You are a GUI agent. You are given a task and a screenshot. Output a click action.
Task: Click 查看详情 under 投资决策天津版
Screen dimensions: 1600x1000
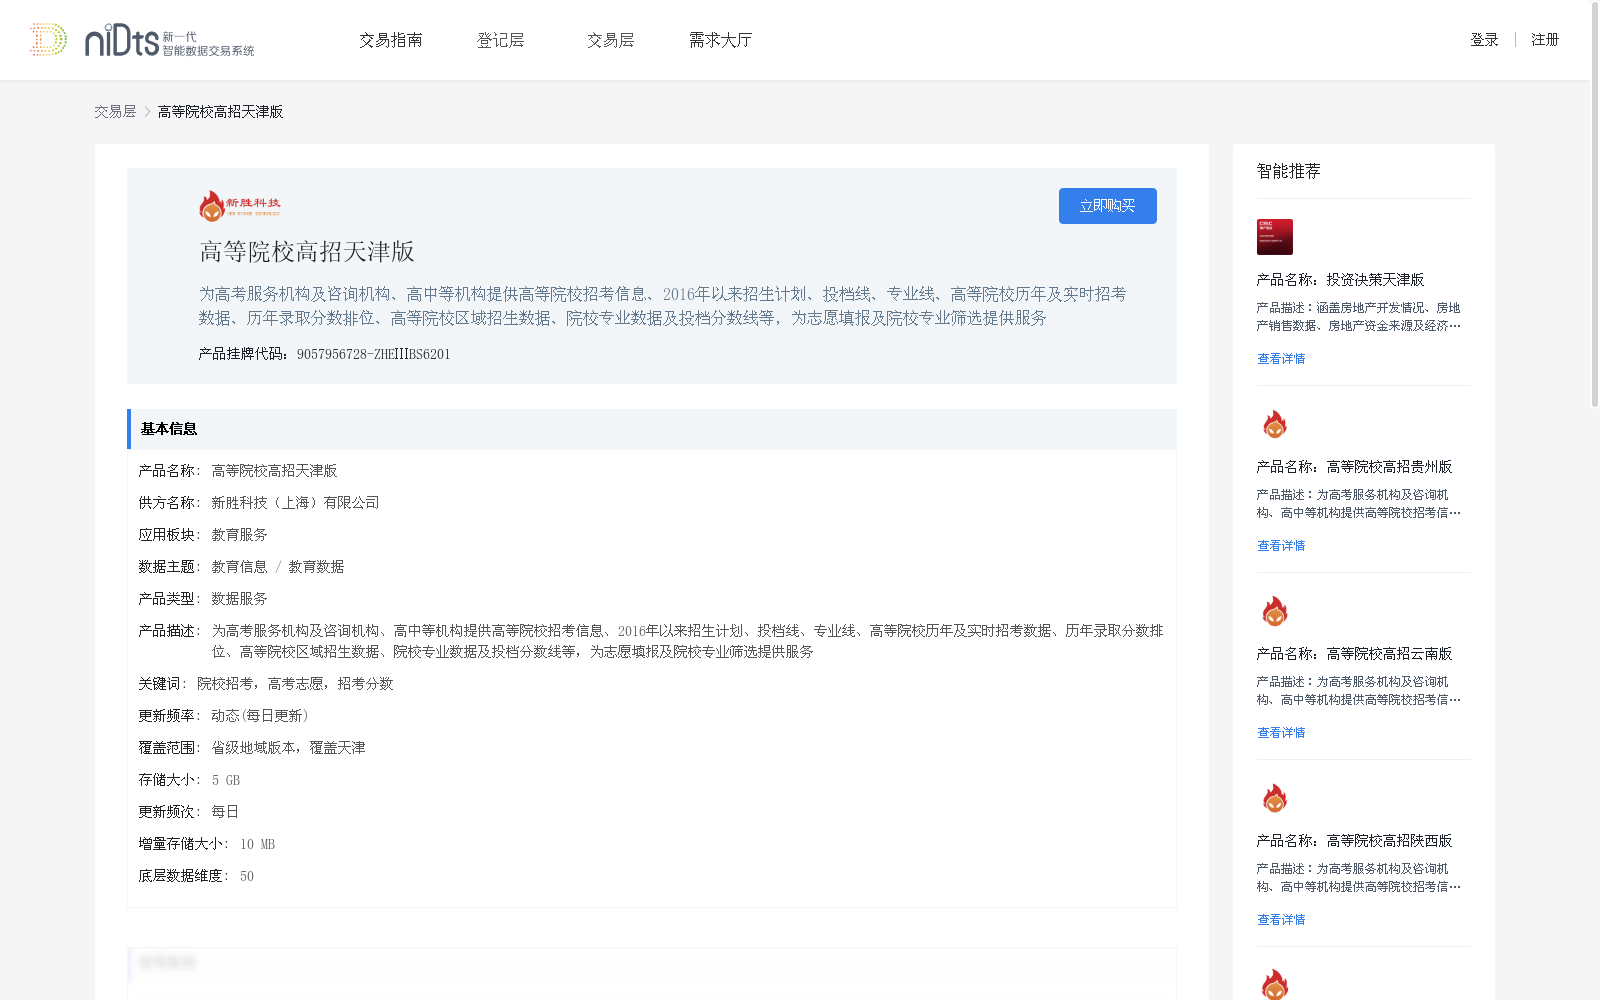click(x=1281, y=359)
